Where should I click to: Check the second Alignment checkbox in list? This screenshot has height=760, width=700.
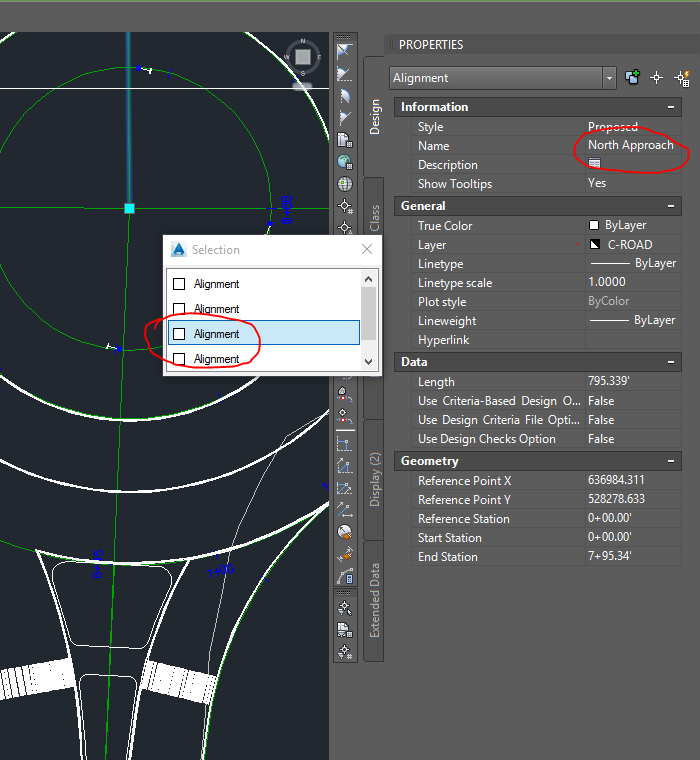point(179,309)
